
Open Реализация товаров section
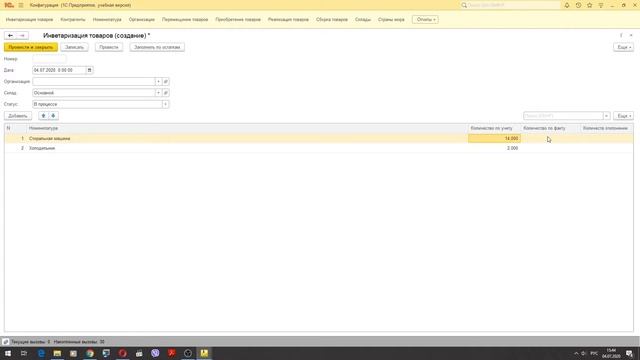(288, 20)
